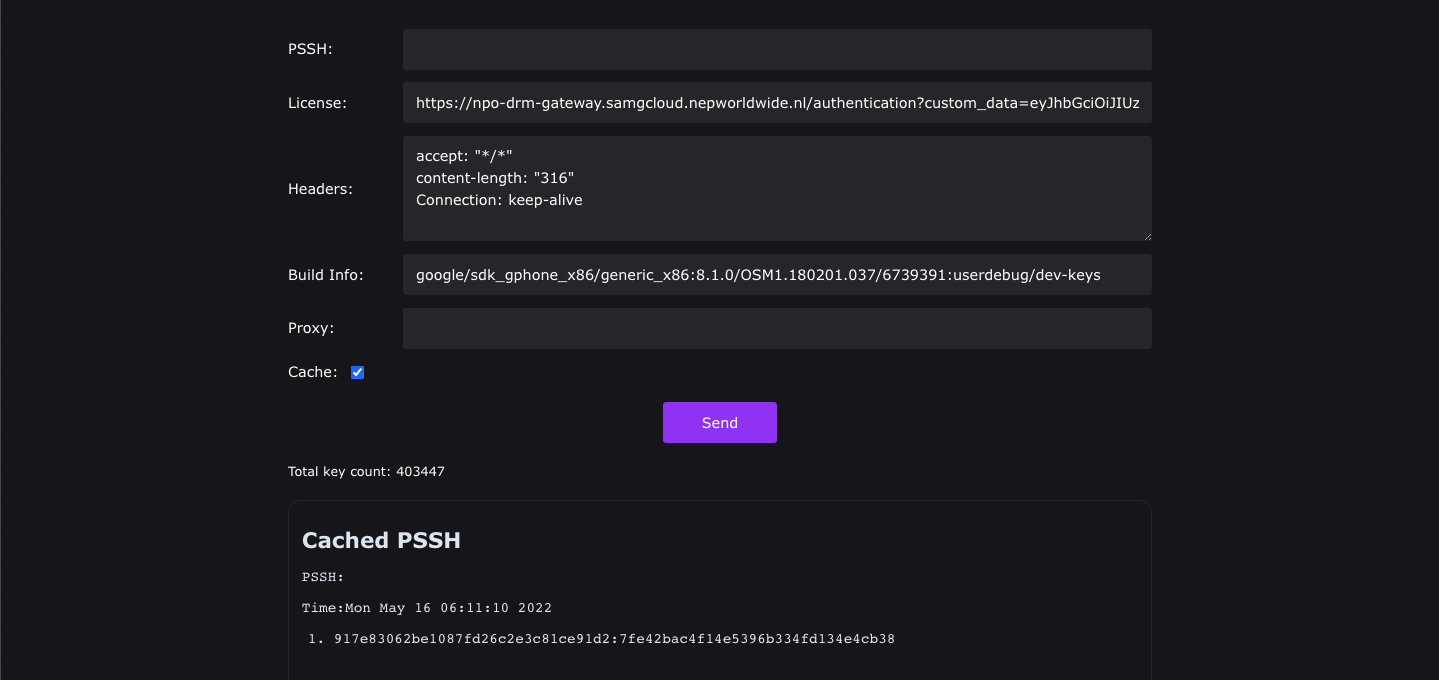Focus the License URL input field
1439x680 pixels.
coord(777,102)
